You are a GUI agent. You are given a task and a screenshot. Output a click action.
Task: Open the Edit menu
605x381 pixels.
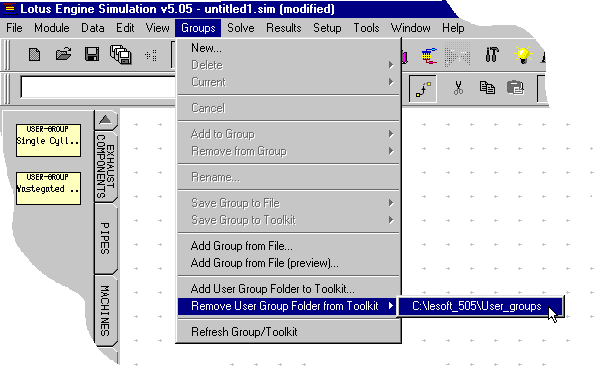[x=125, y=28]
